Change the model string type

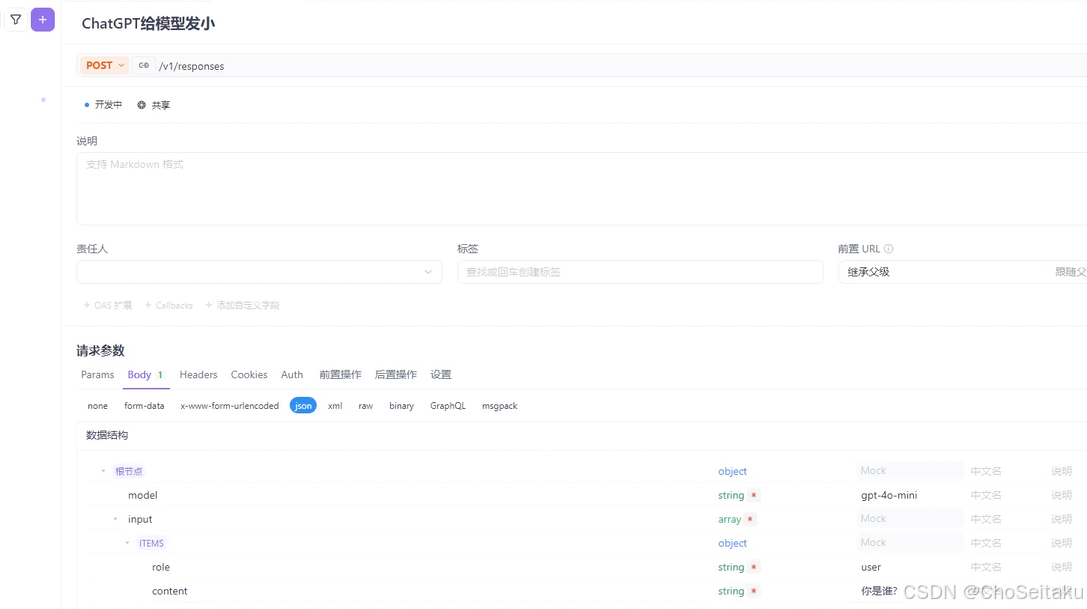pos(731,495)
